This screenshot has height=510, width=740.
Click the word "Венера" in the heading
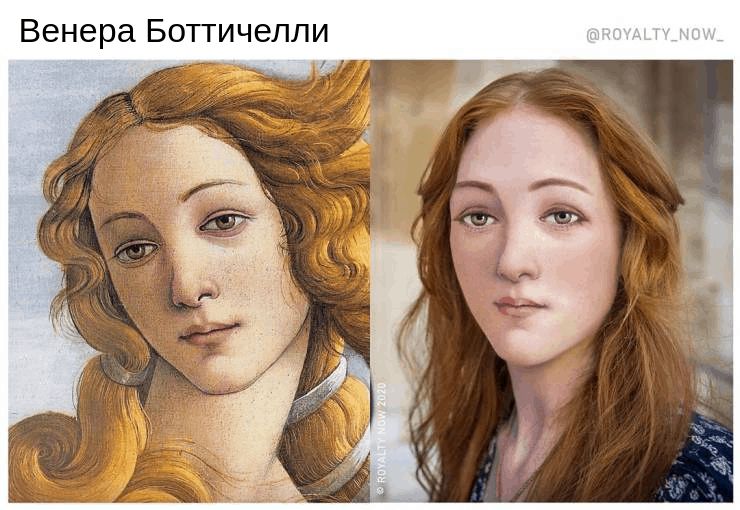(x=77, y=31)
